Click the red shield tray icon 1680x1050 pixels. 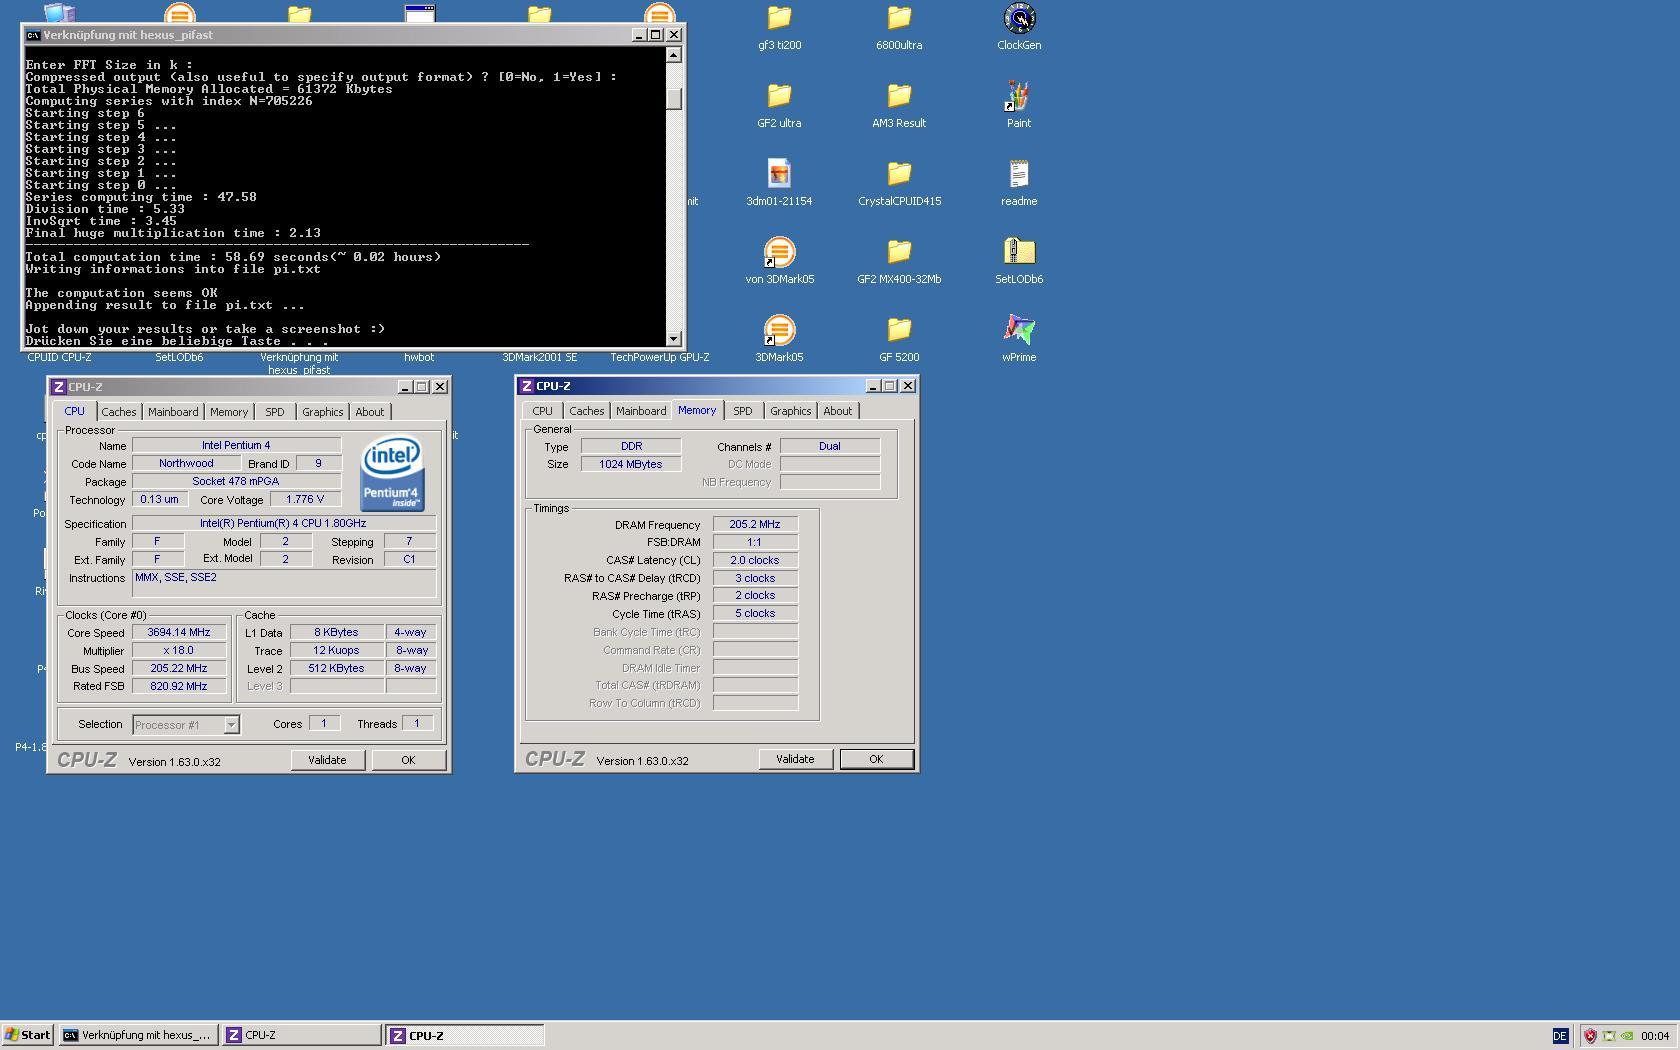[x=1590, y=1036]
